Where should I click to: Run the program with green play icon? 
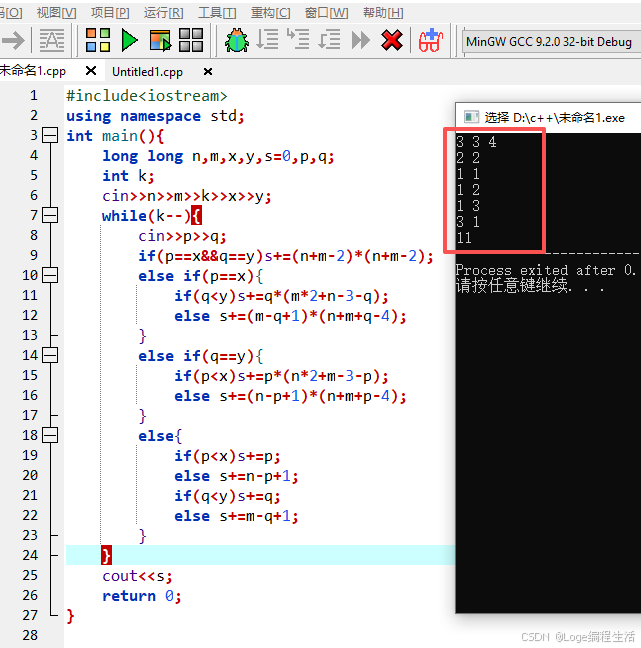(x=130, y=40)
